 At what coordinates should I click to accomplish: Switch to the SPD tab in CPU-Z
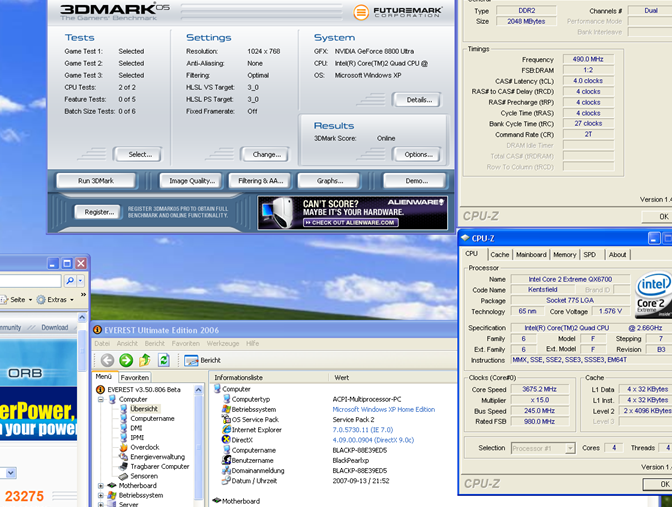click(x=590, y=255)
